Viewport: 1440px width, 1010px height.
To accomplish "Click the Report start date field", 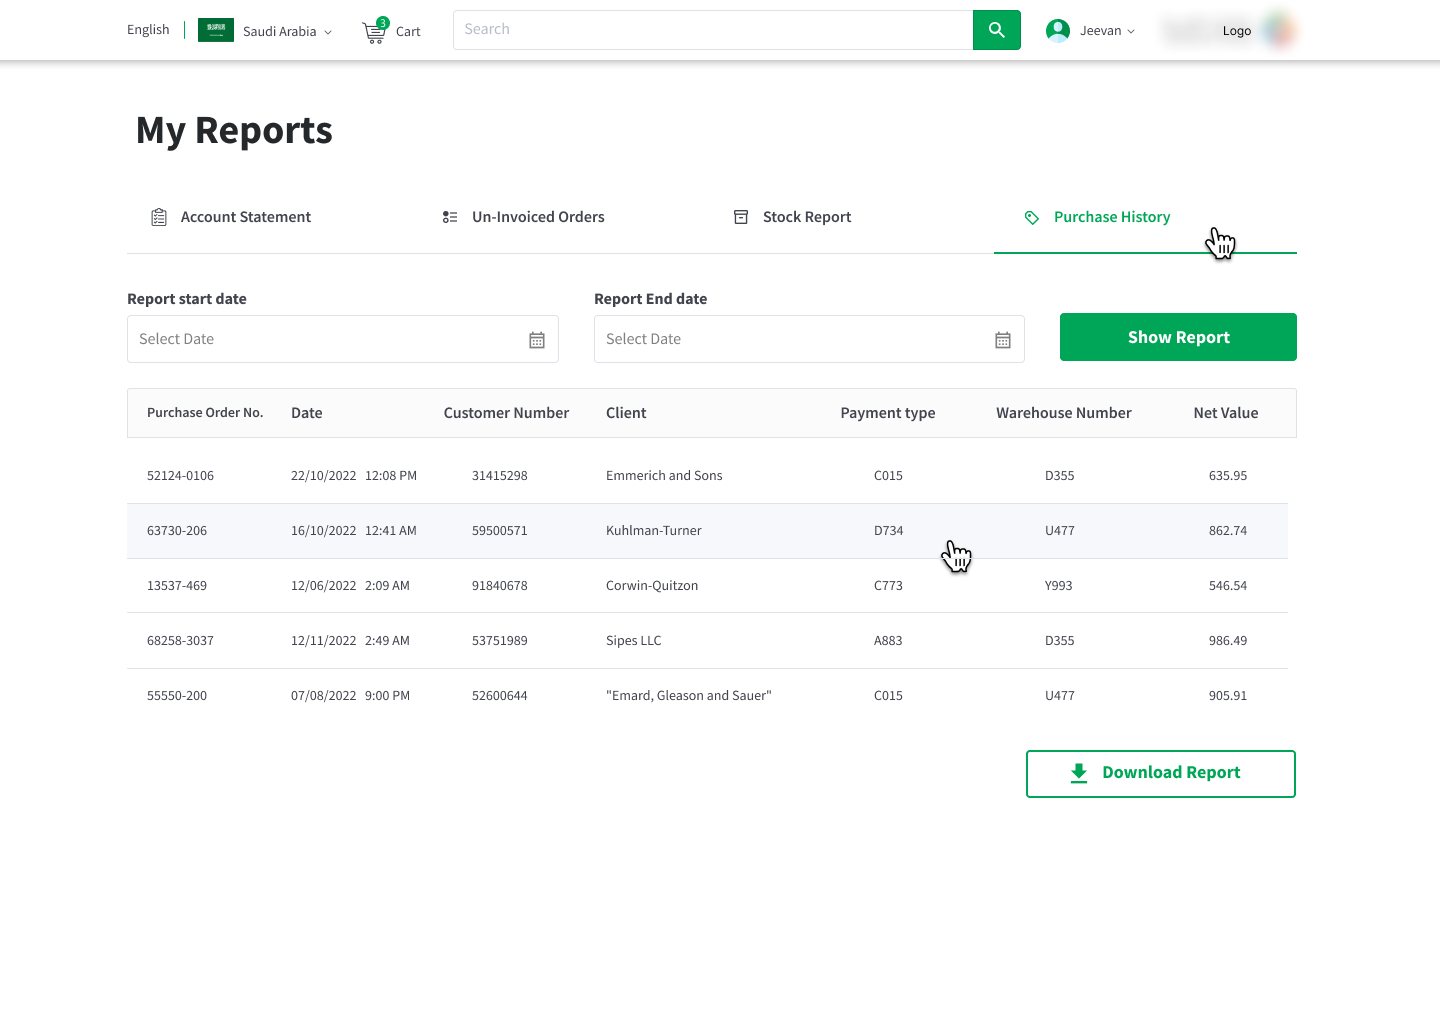I will coord(325,340).
